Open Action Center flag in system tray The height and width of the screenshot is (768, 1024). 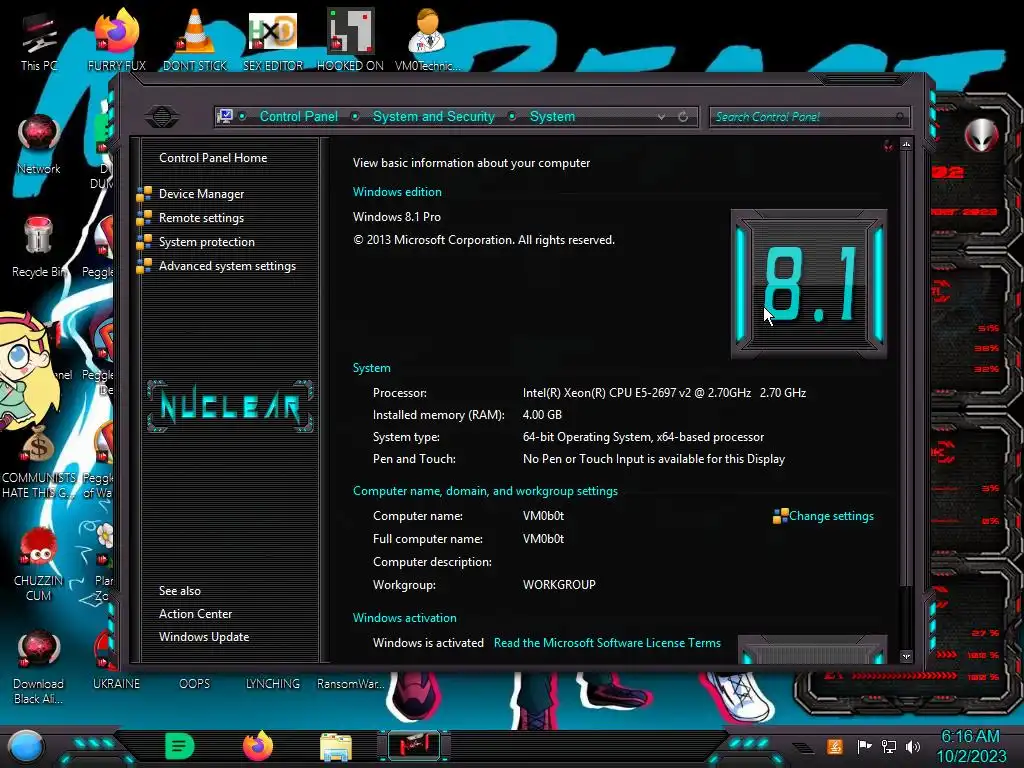pos(865,746)
